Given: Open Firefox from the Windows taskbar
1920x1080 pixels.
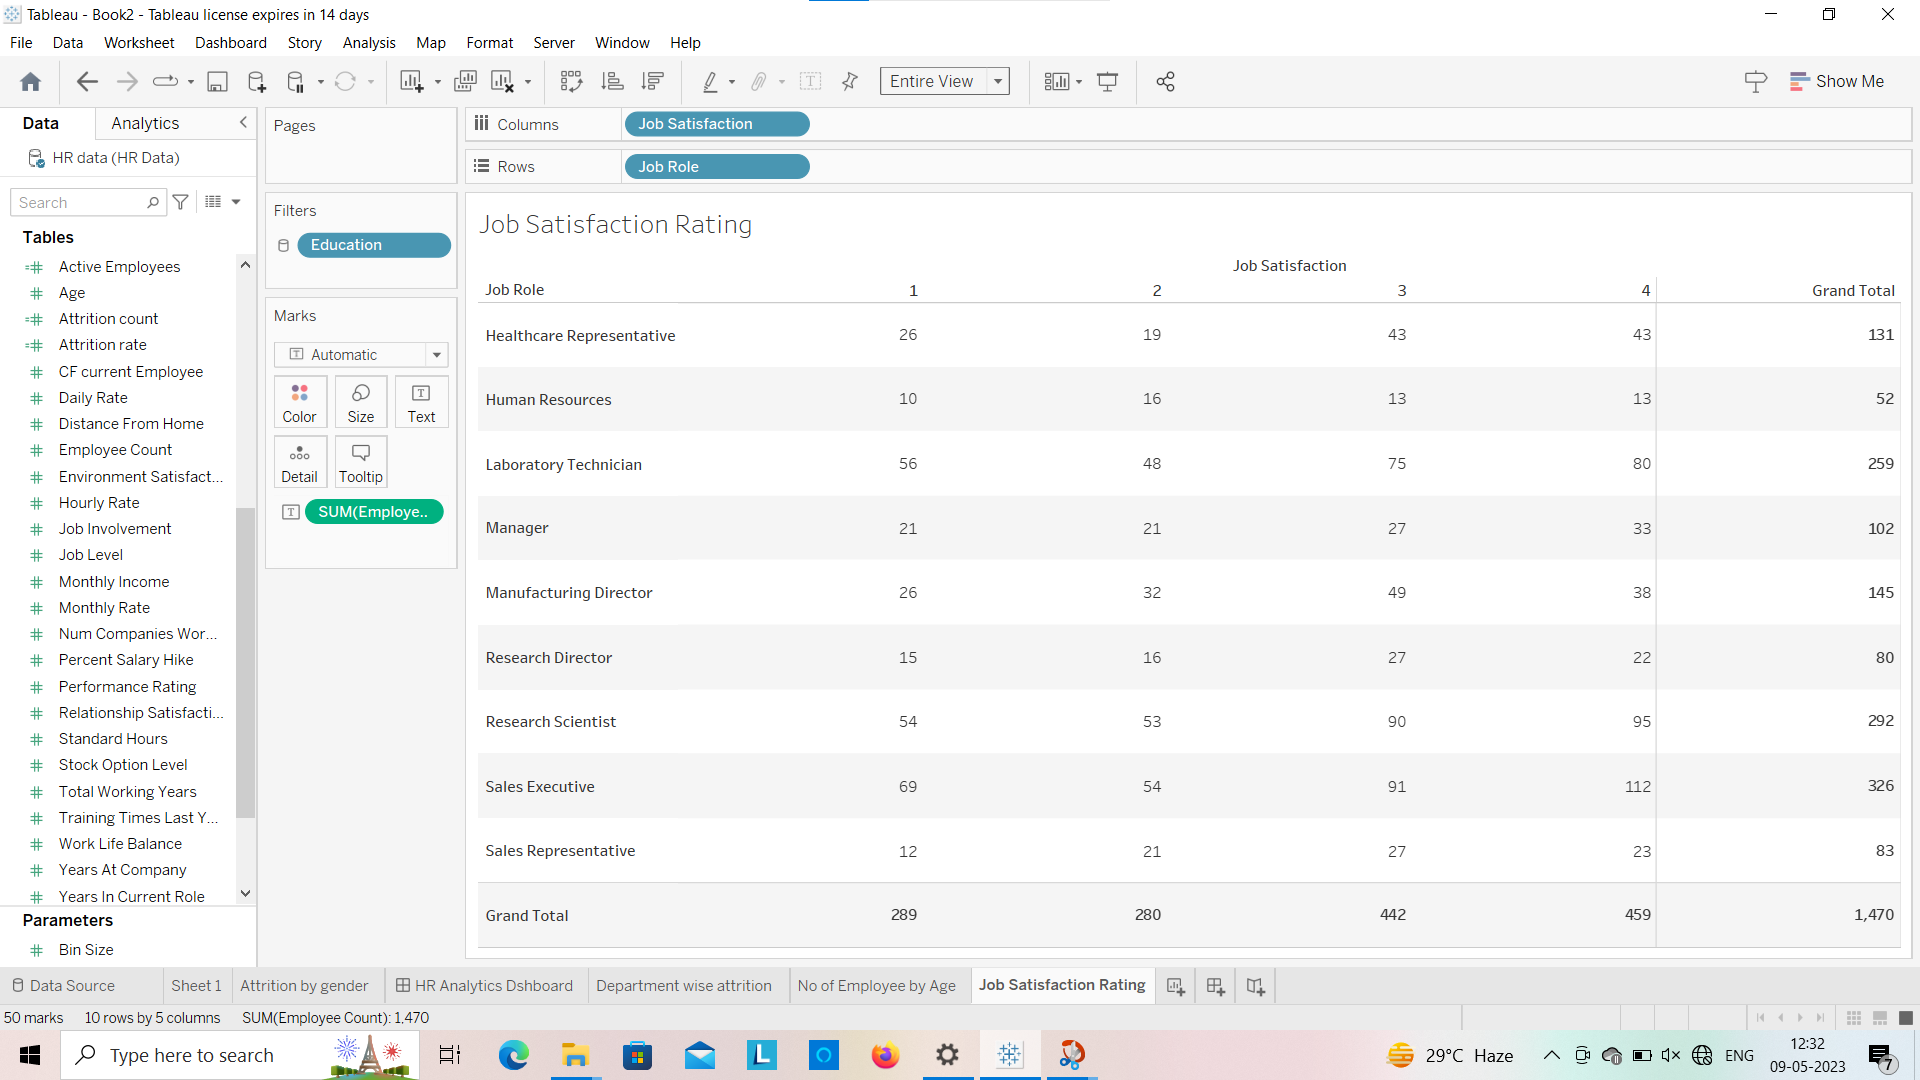Looking at the screenshot, I should [885, 1056].
